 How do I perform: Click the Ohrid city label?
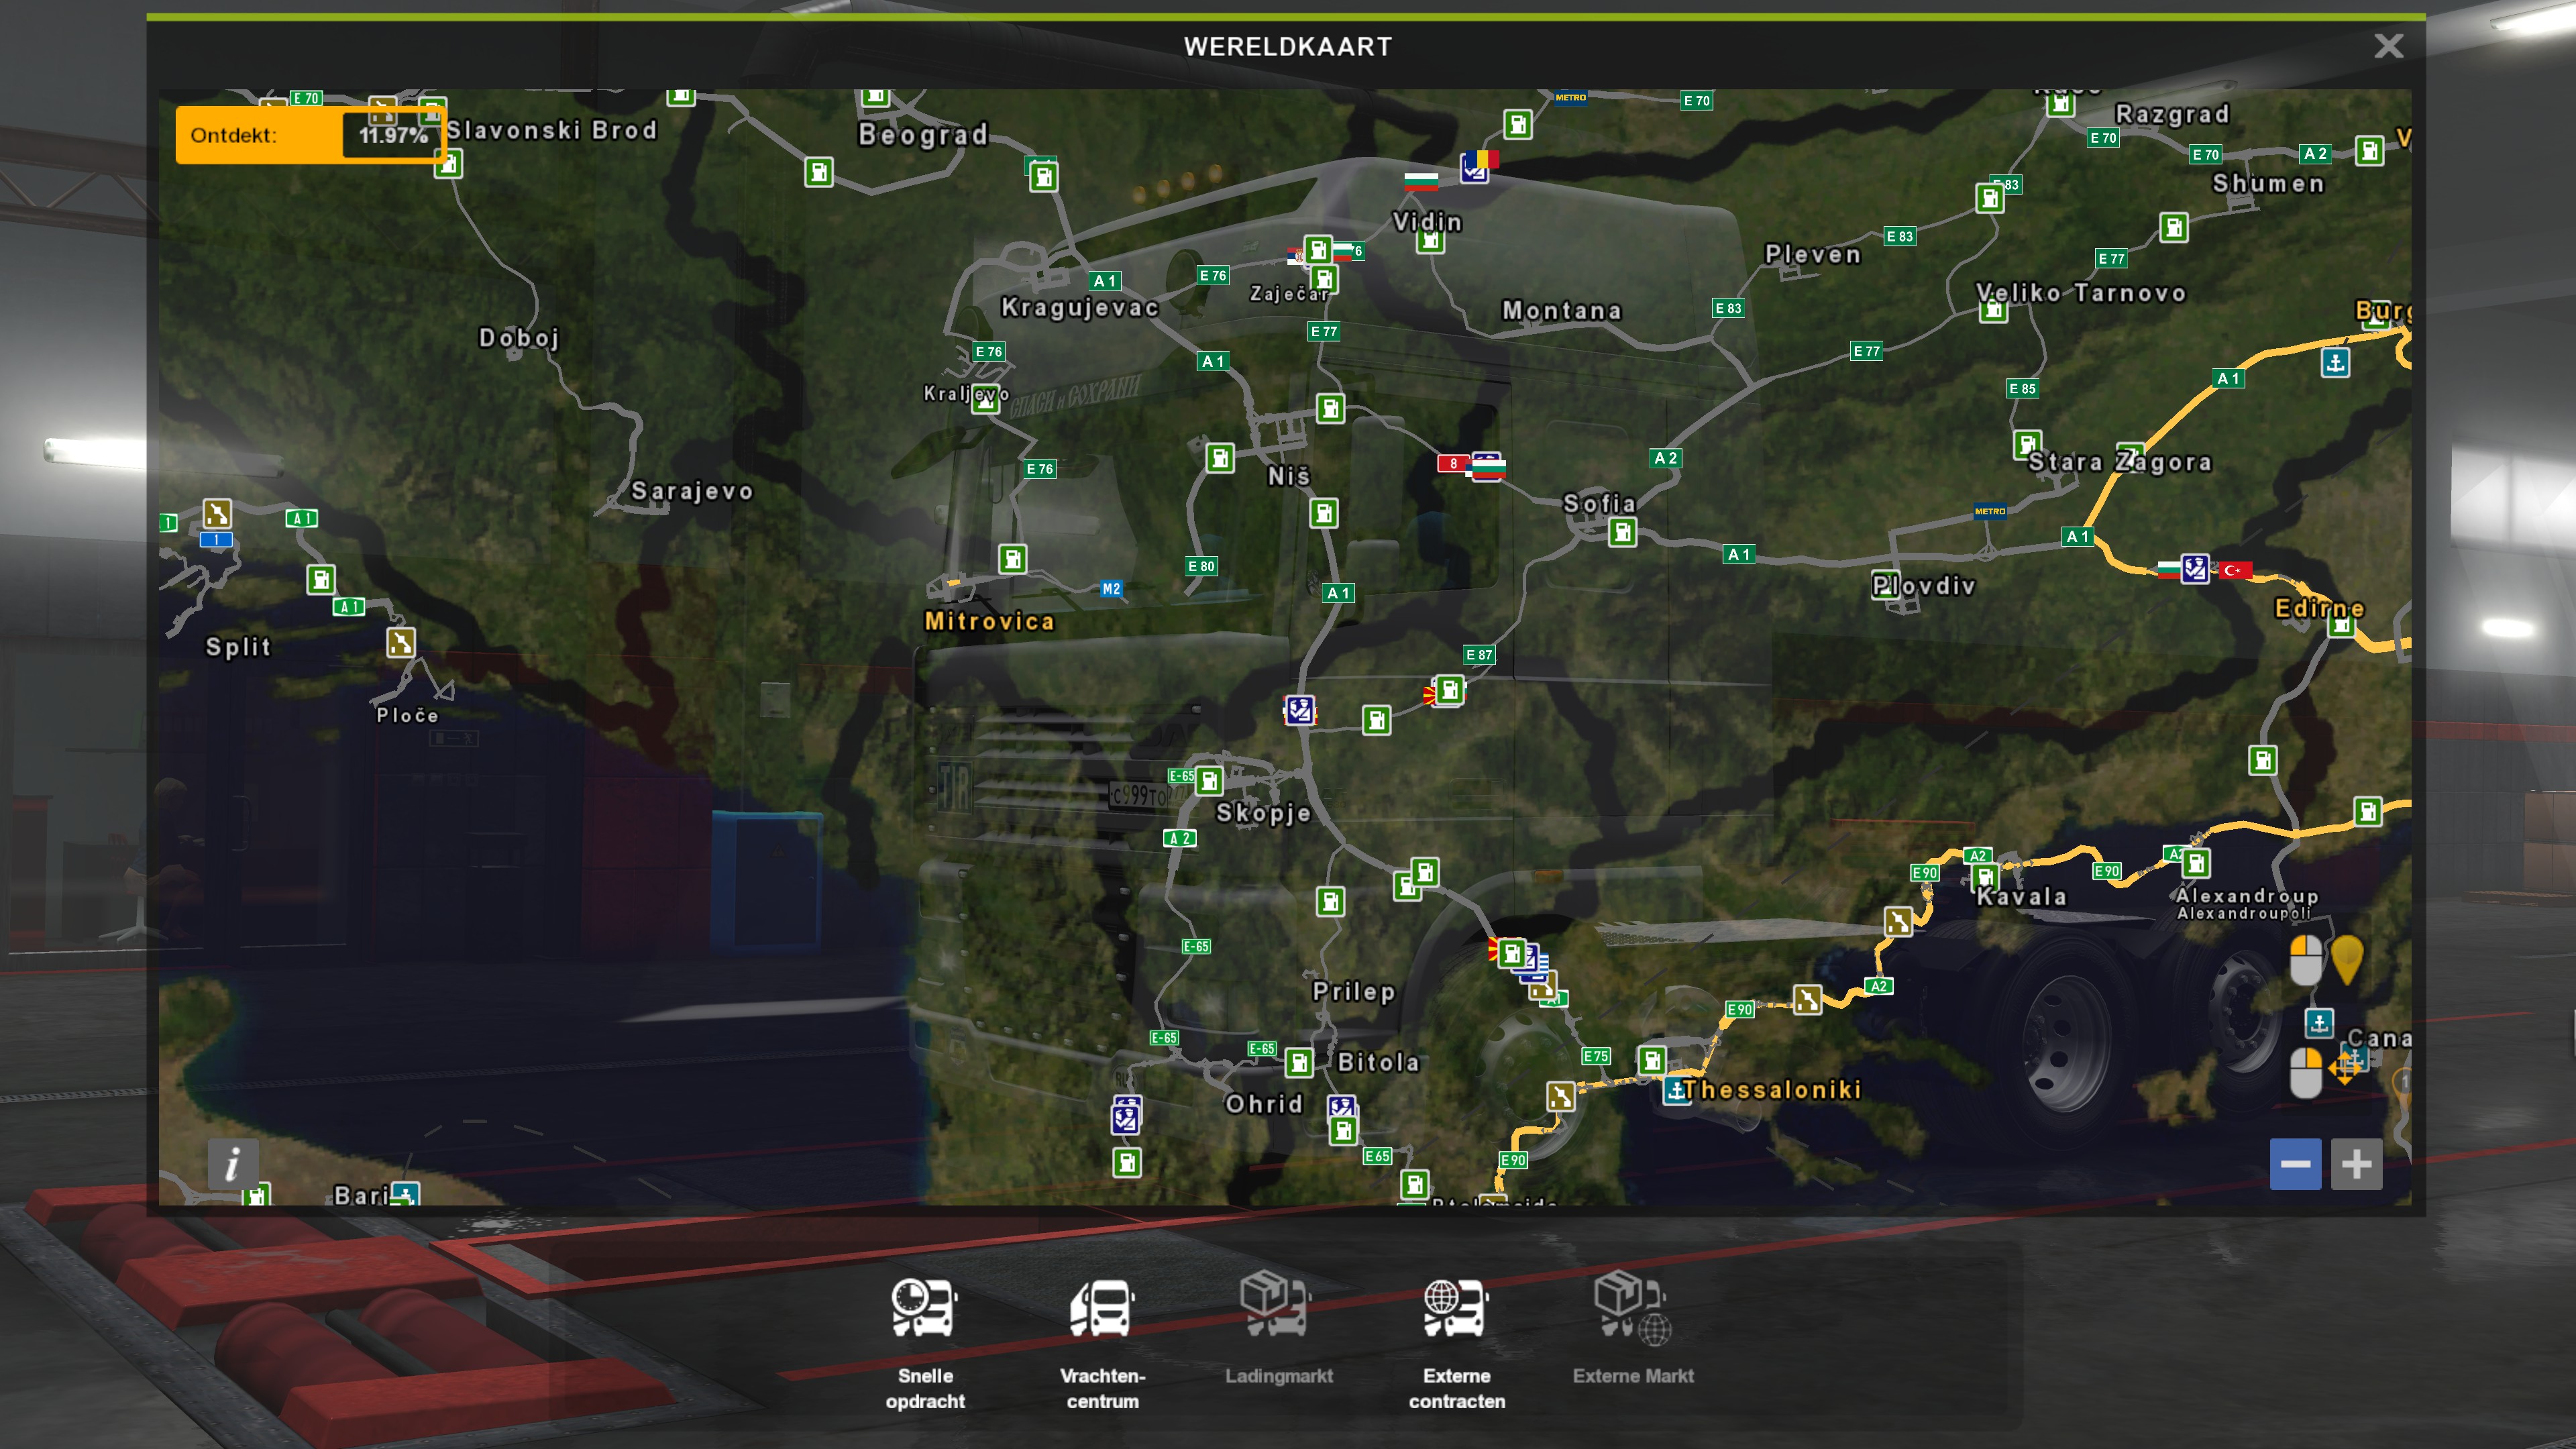1264,1104
